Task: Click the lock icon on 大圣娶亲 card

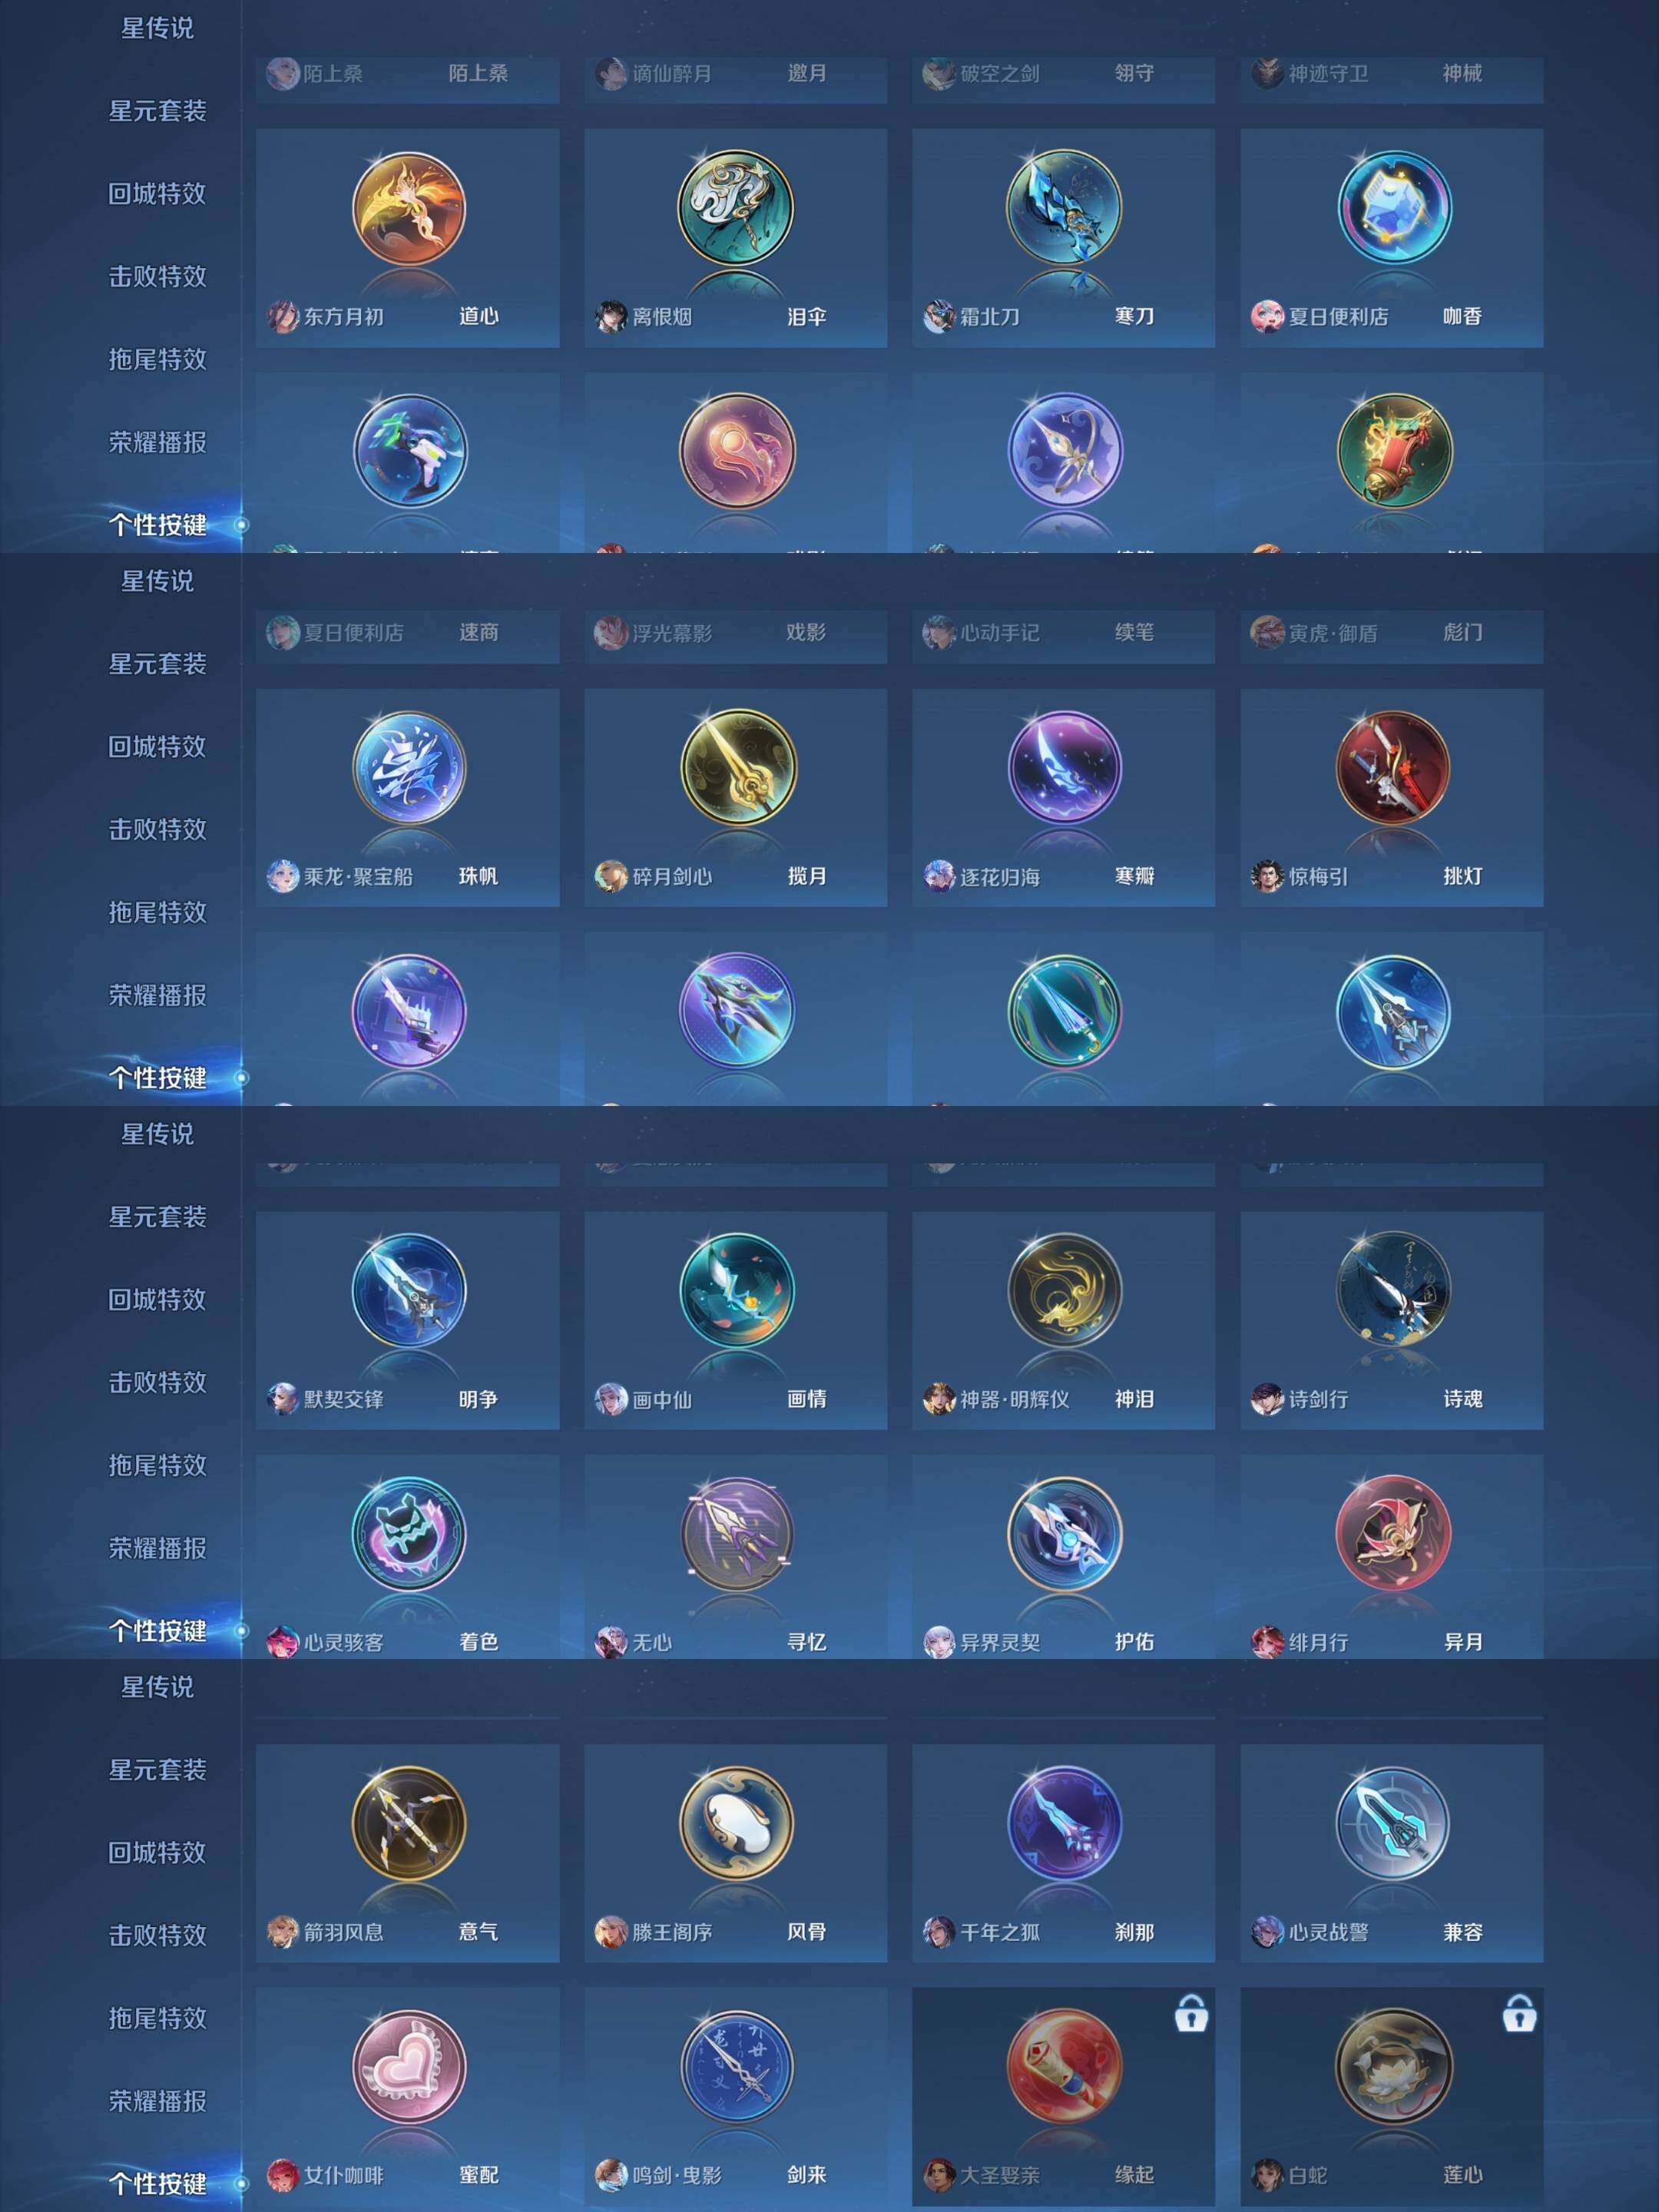Action: (1190, 2014)
